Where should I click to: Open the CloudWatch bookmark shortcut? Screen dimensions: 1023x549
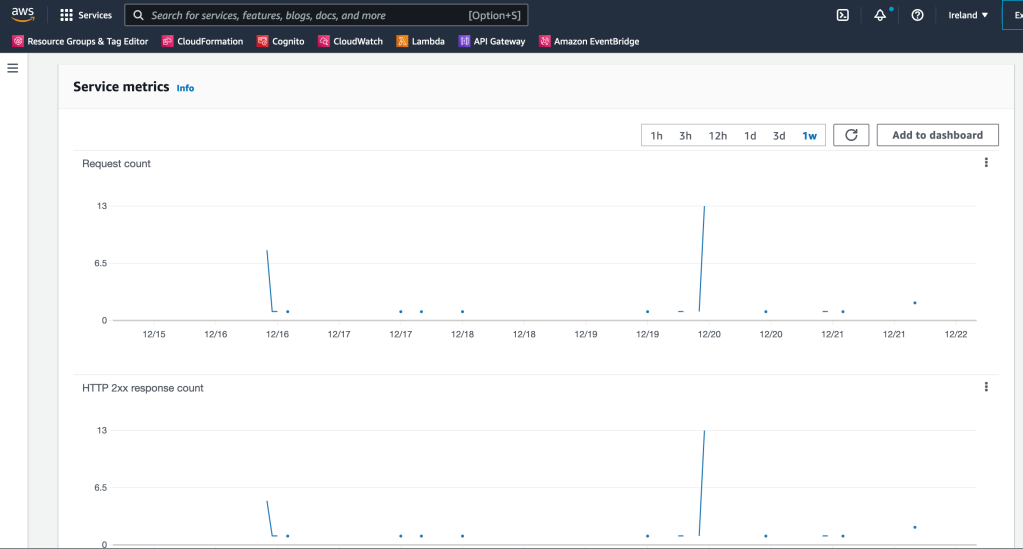pyautogui.click(x=350, y=42)
